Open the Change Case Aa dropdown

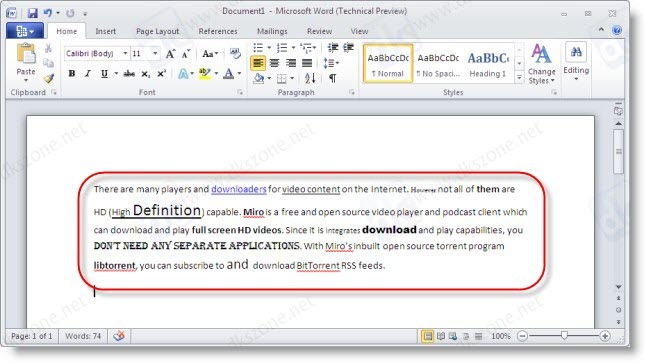[210, 54]
